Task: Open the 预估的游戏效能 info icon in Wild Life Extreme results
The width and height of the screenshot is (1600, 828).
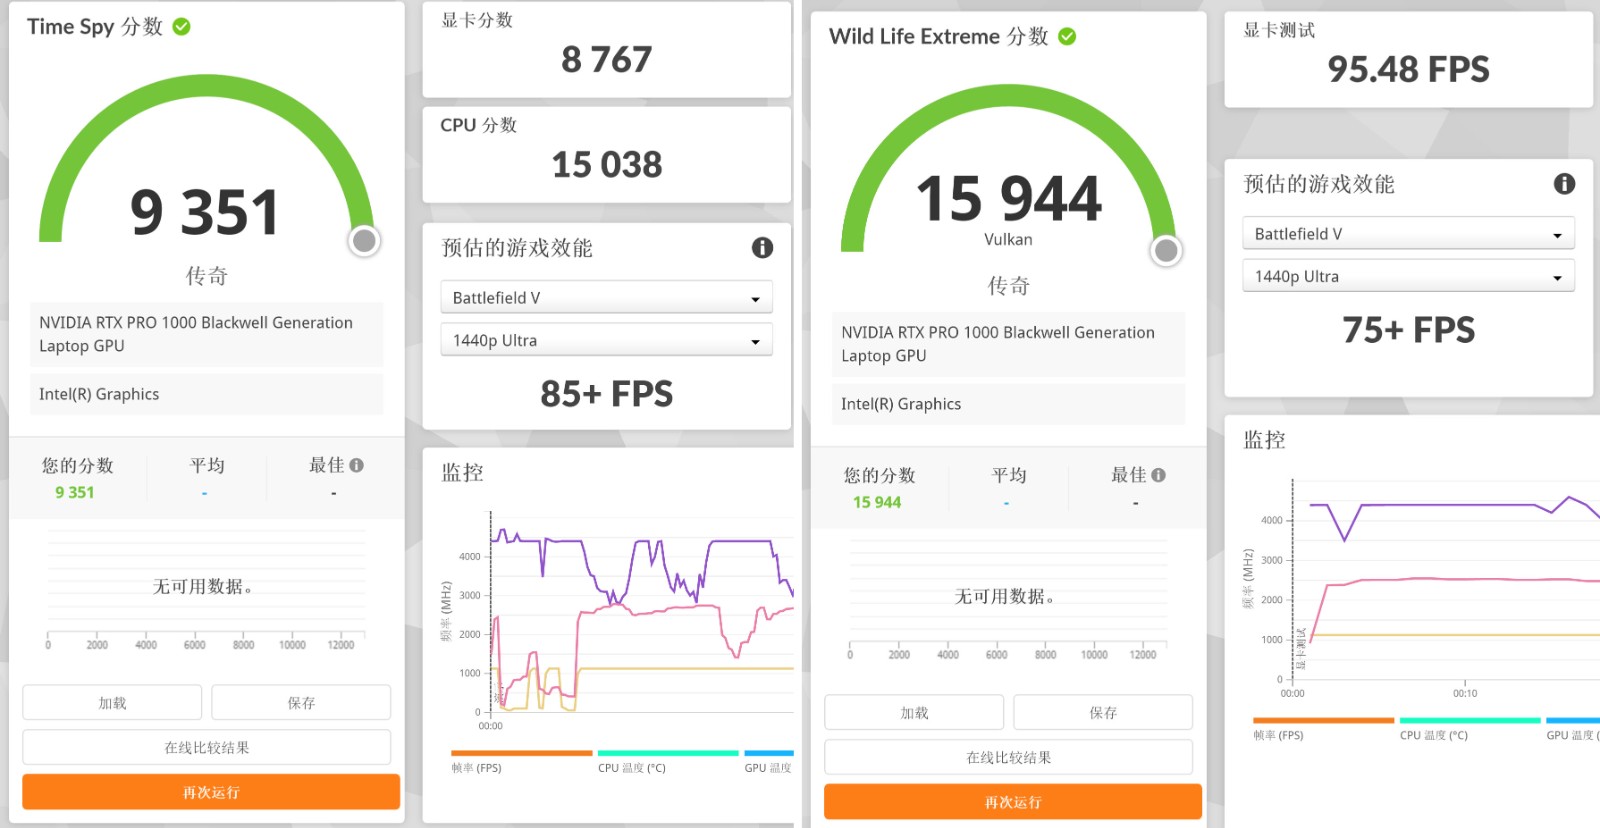Action: (x=1564, y=184)
